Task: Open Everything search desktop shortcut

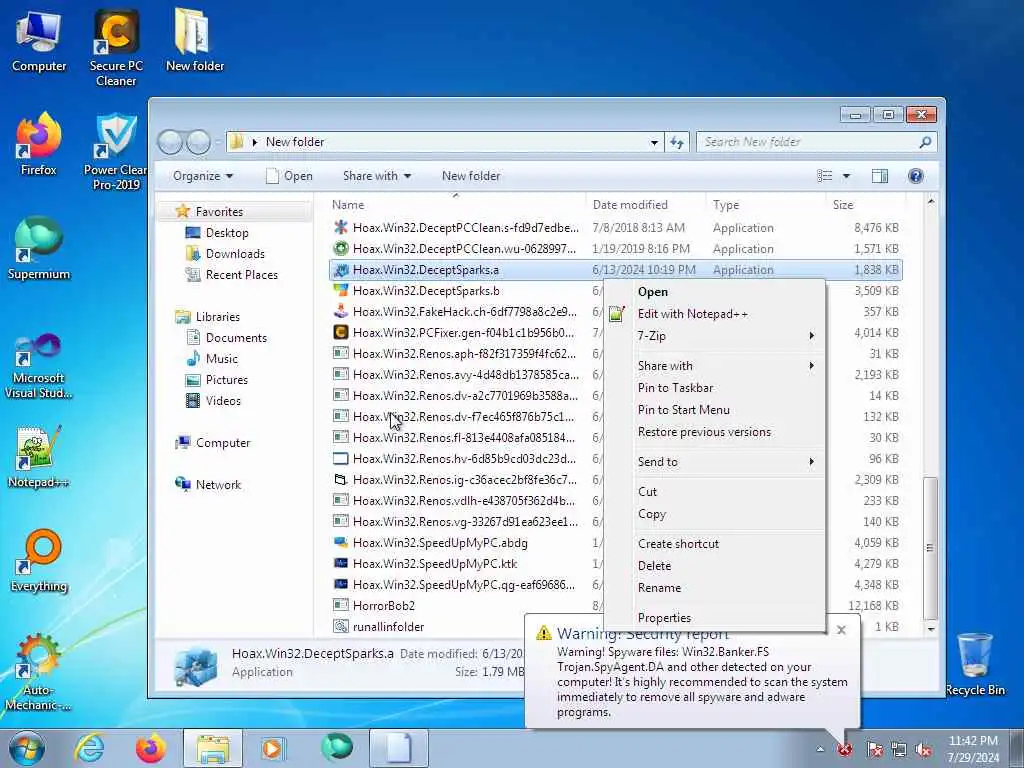Action: [x=39, y=561]
